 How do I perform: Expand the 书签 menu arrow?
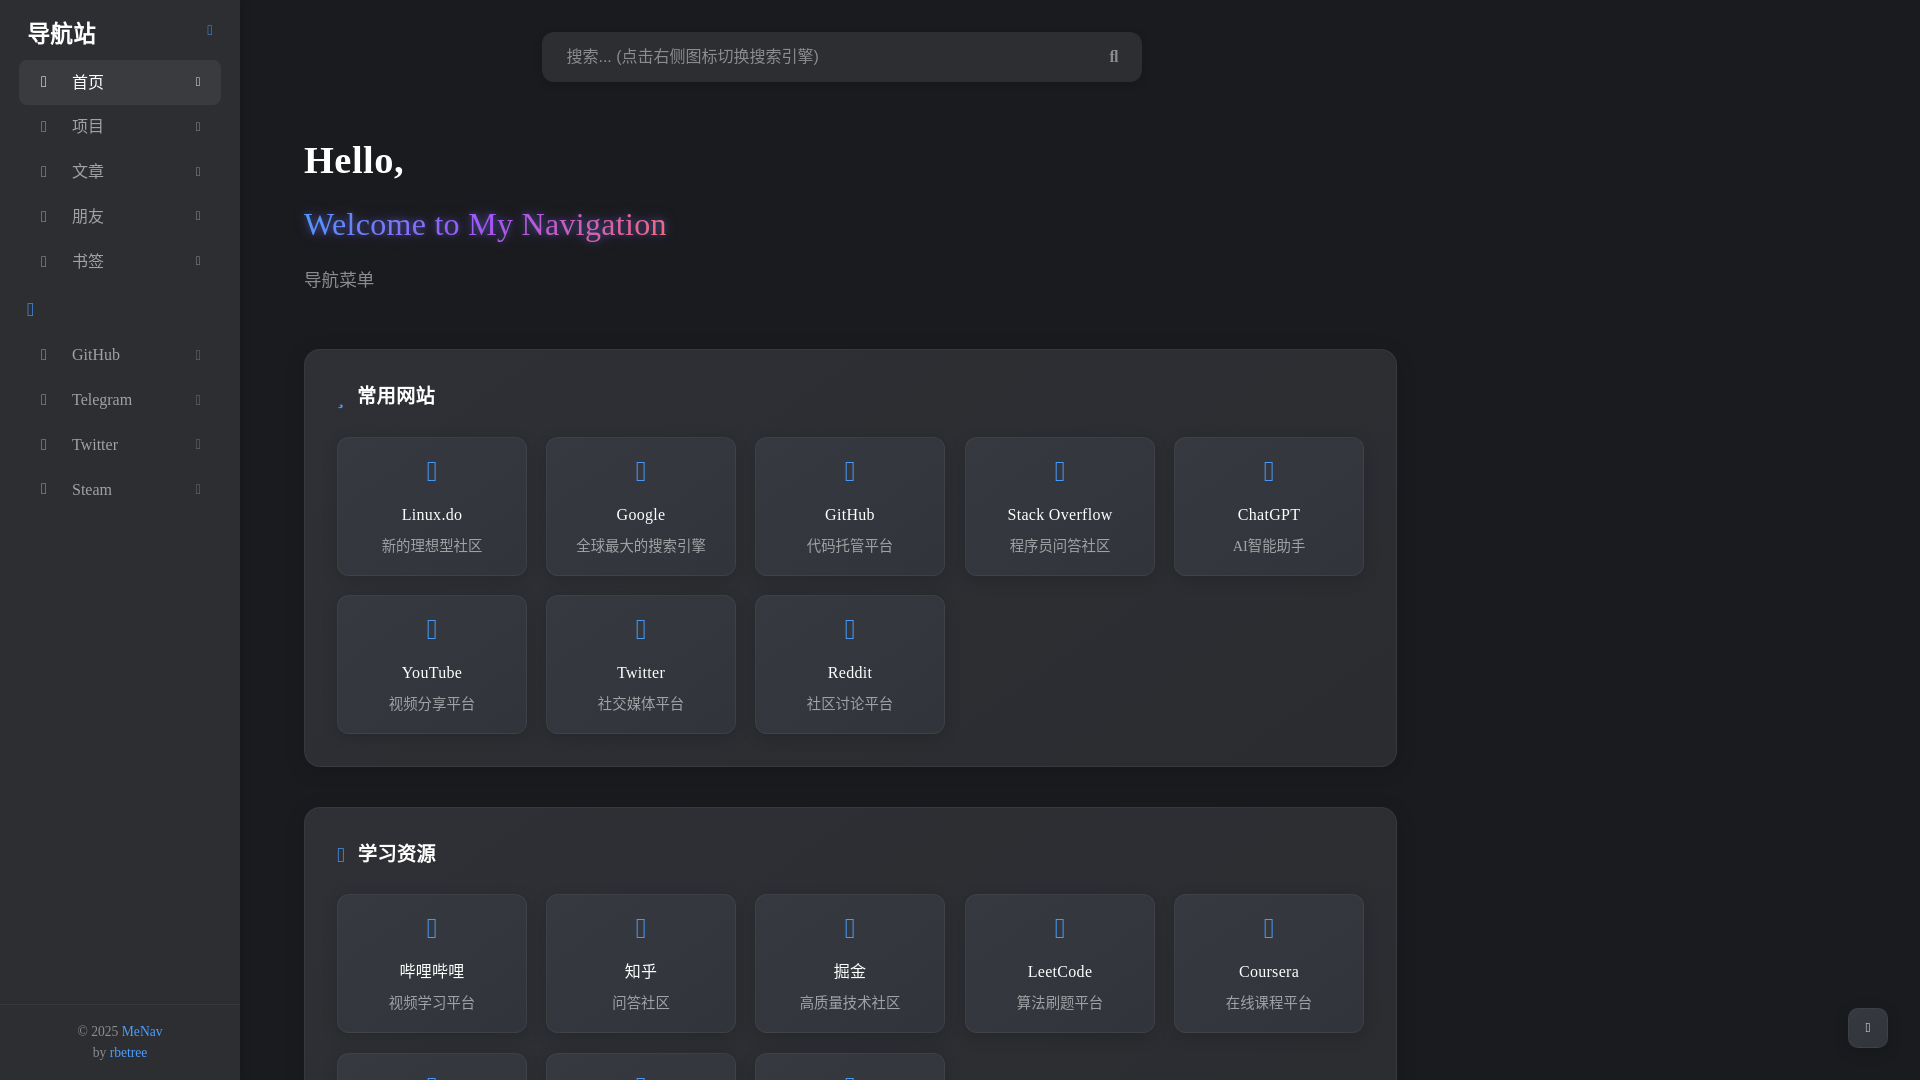pos(198,261)
